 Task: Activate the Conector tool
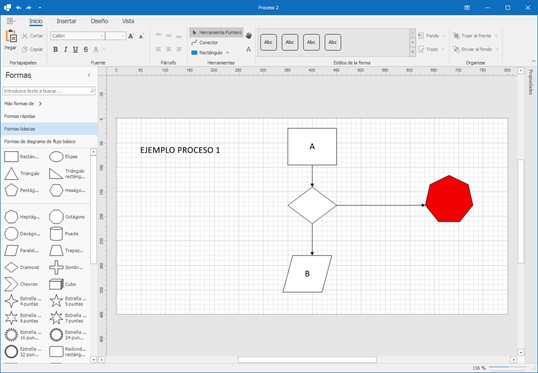[x=204, y=43]
